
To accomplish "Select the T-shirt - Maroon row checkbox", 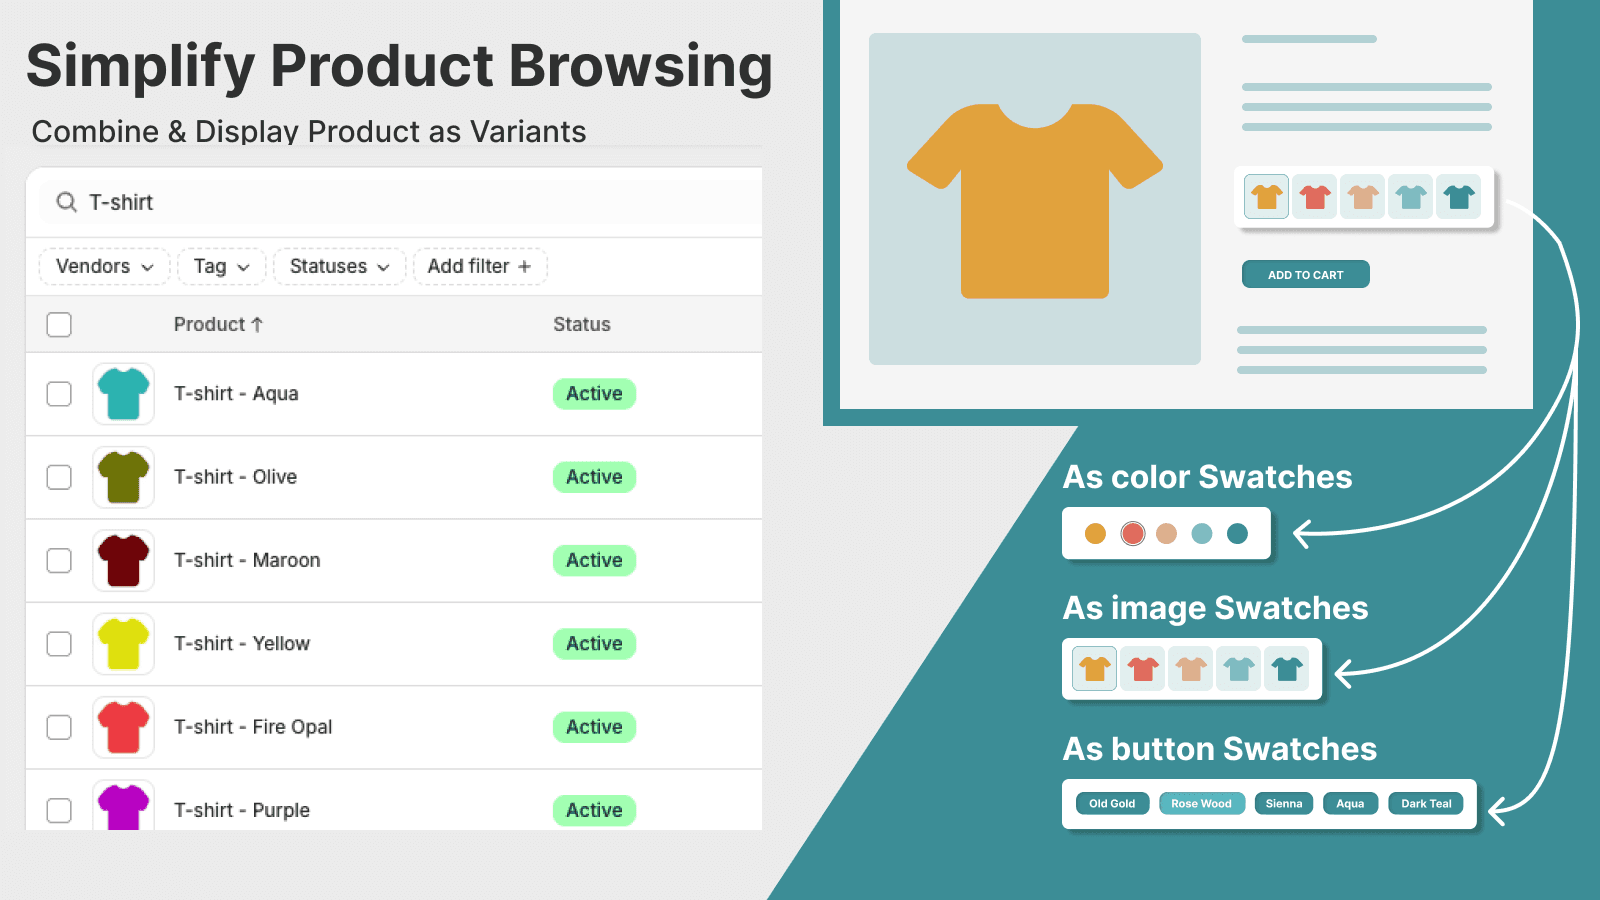I will [59, 560].
